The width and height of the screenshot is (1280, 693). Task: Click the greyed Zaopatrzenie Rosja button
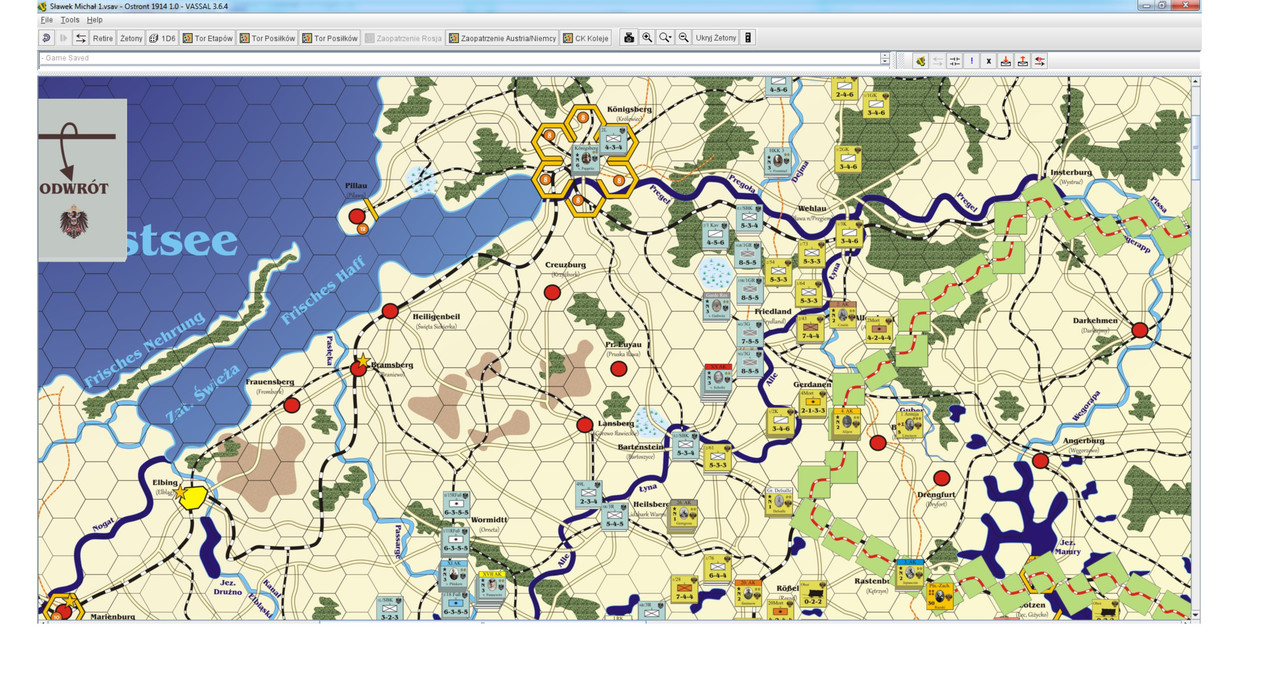coord(403,38)
